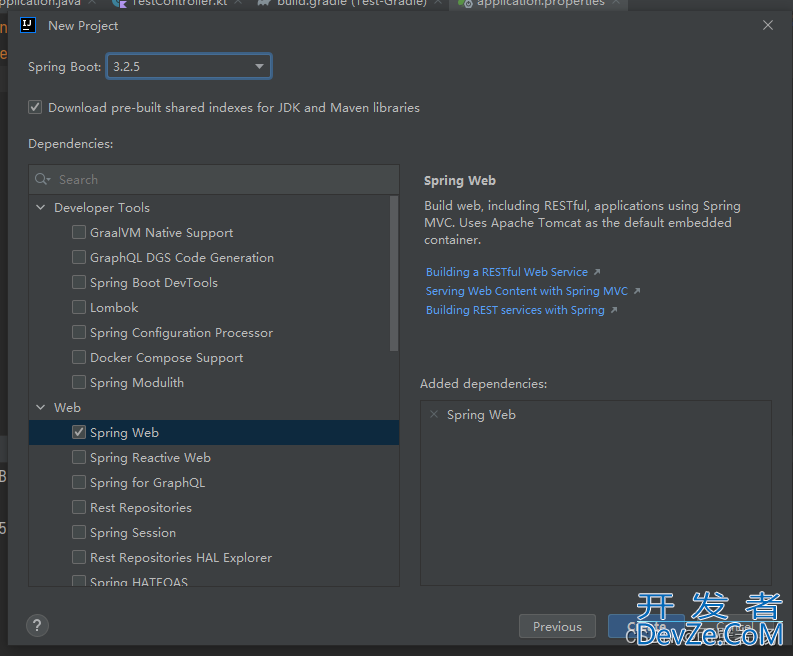Toggle Download pre-built shared indexes checkbox

click(35, 107)
